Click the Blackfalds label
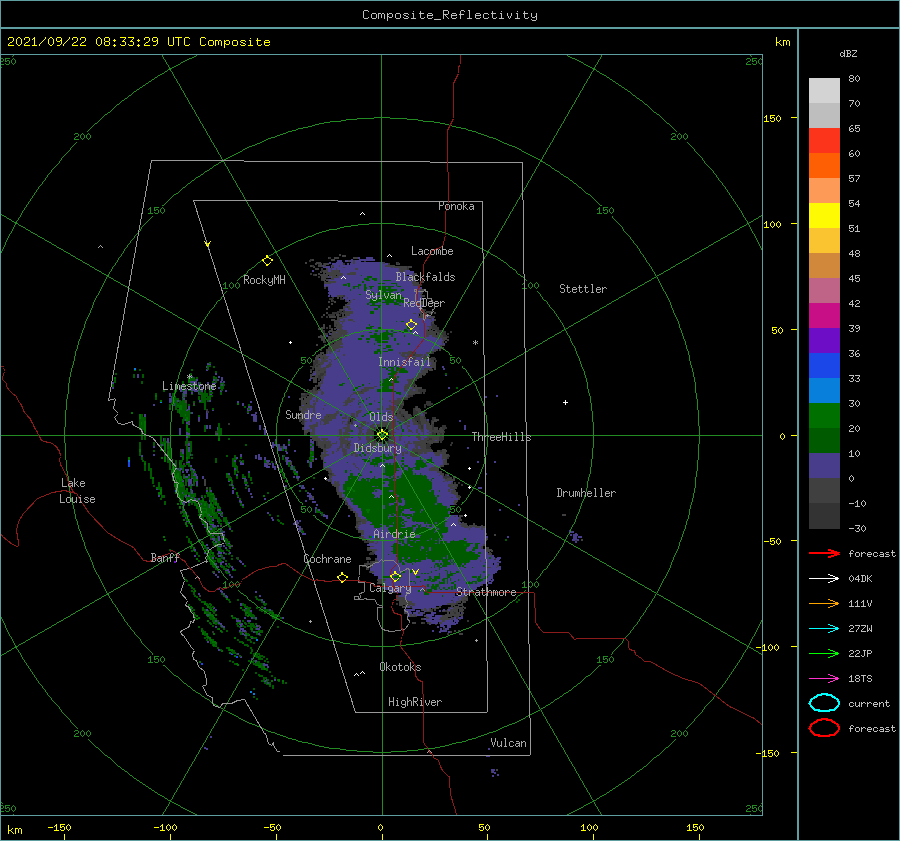Screen dimensions: 900x841 tap(425, 277)
